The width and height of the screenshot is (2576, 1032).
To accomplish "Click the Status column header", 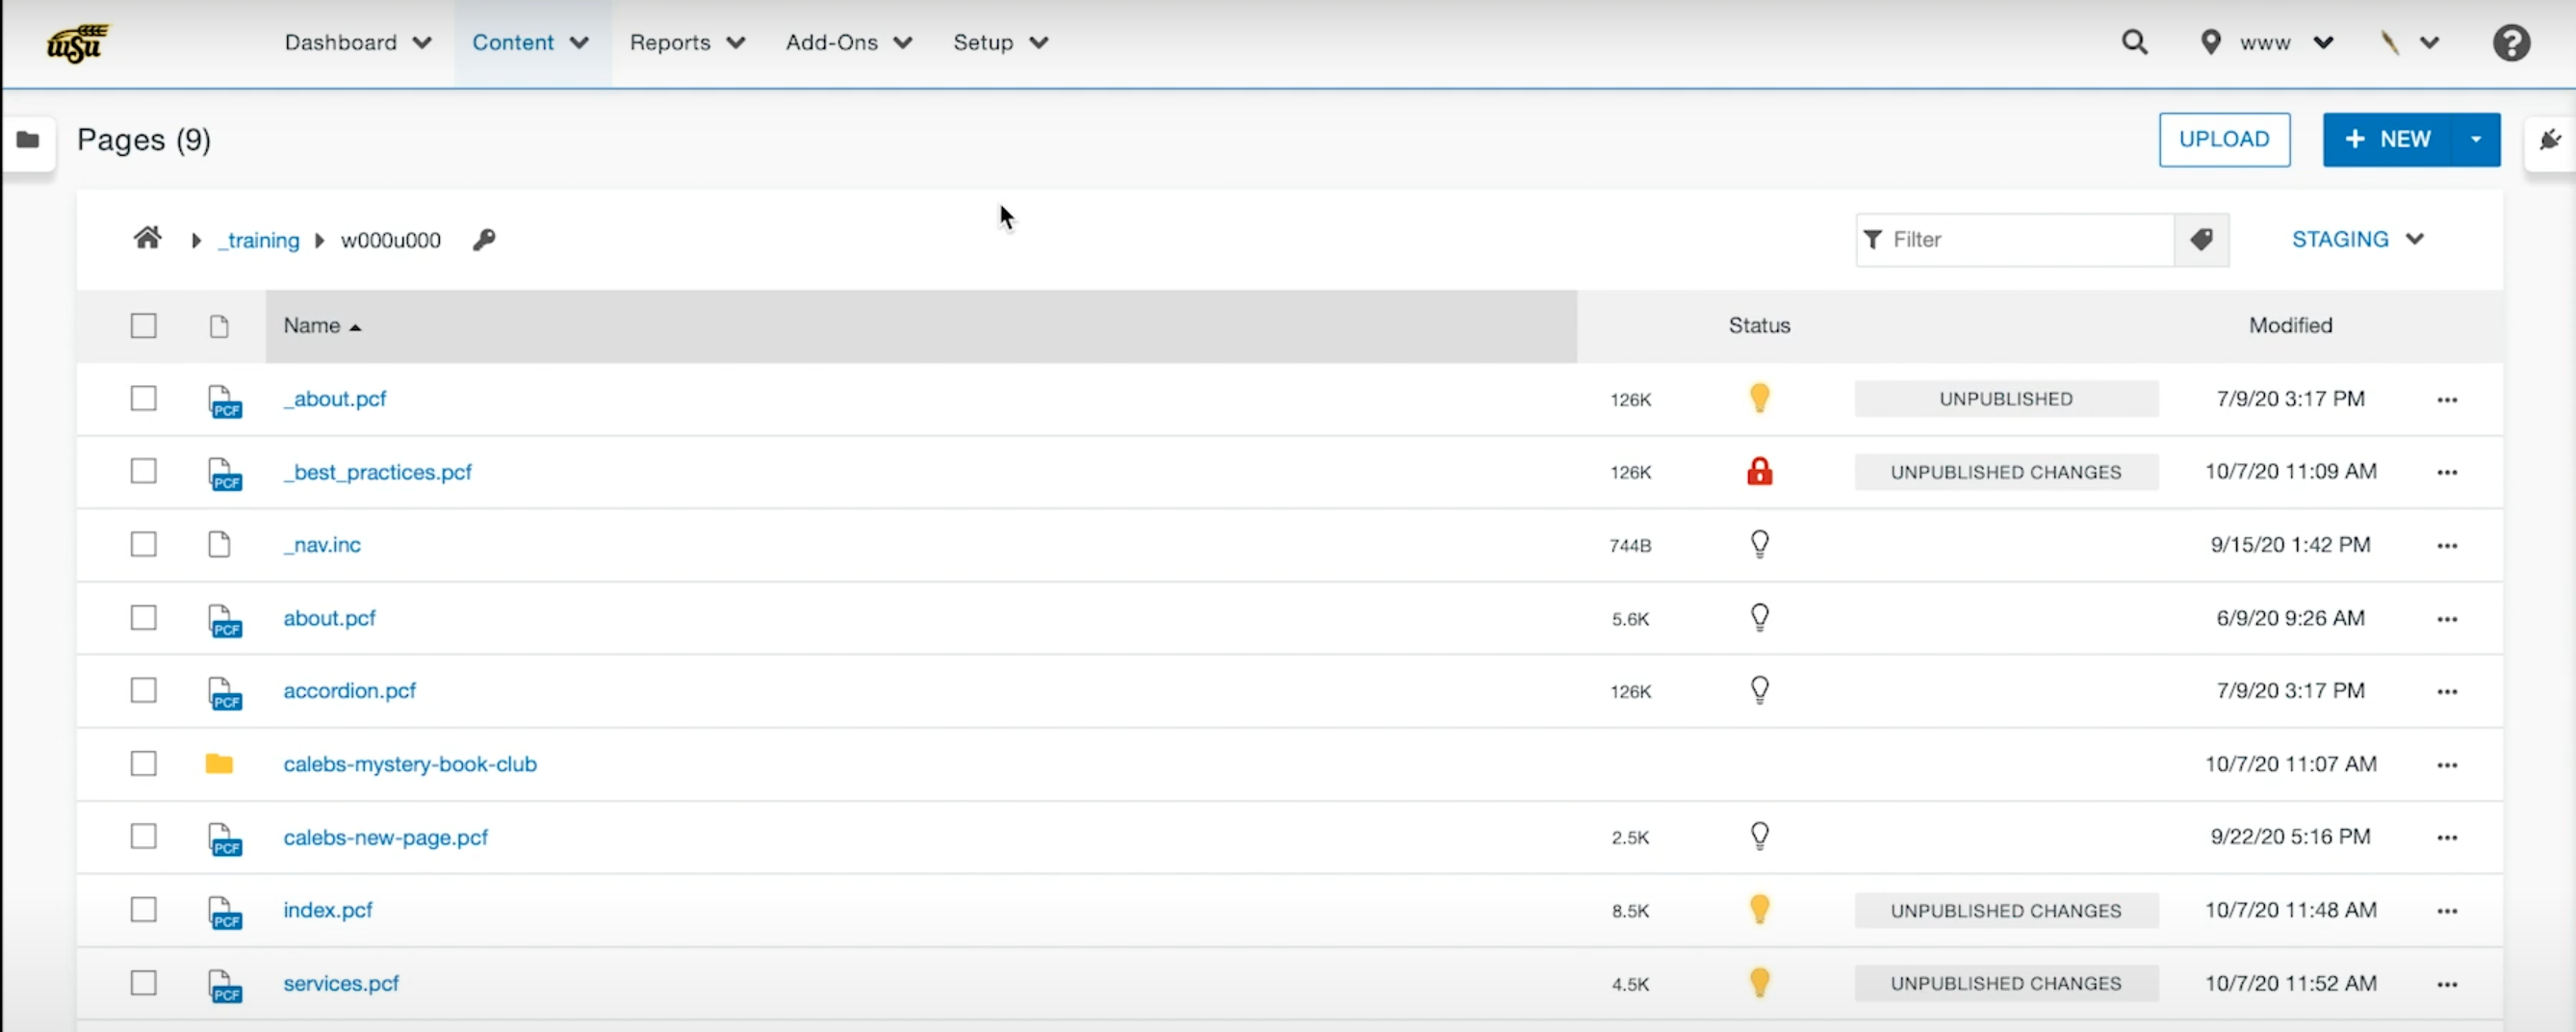I will (1759, 326).
